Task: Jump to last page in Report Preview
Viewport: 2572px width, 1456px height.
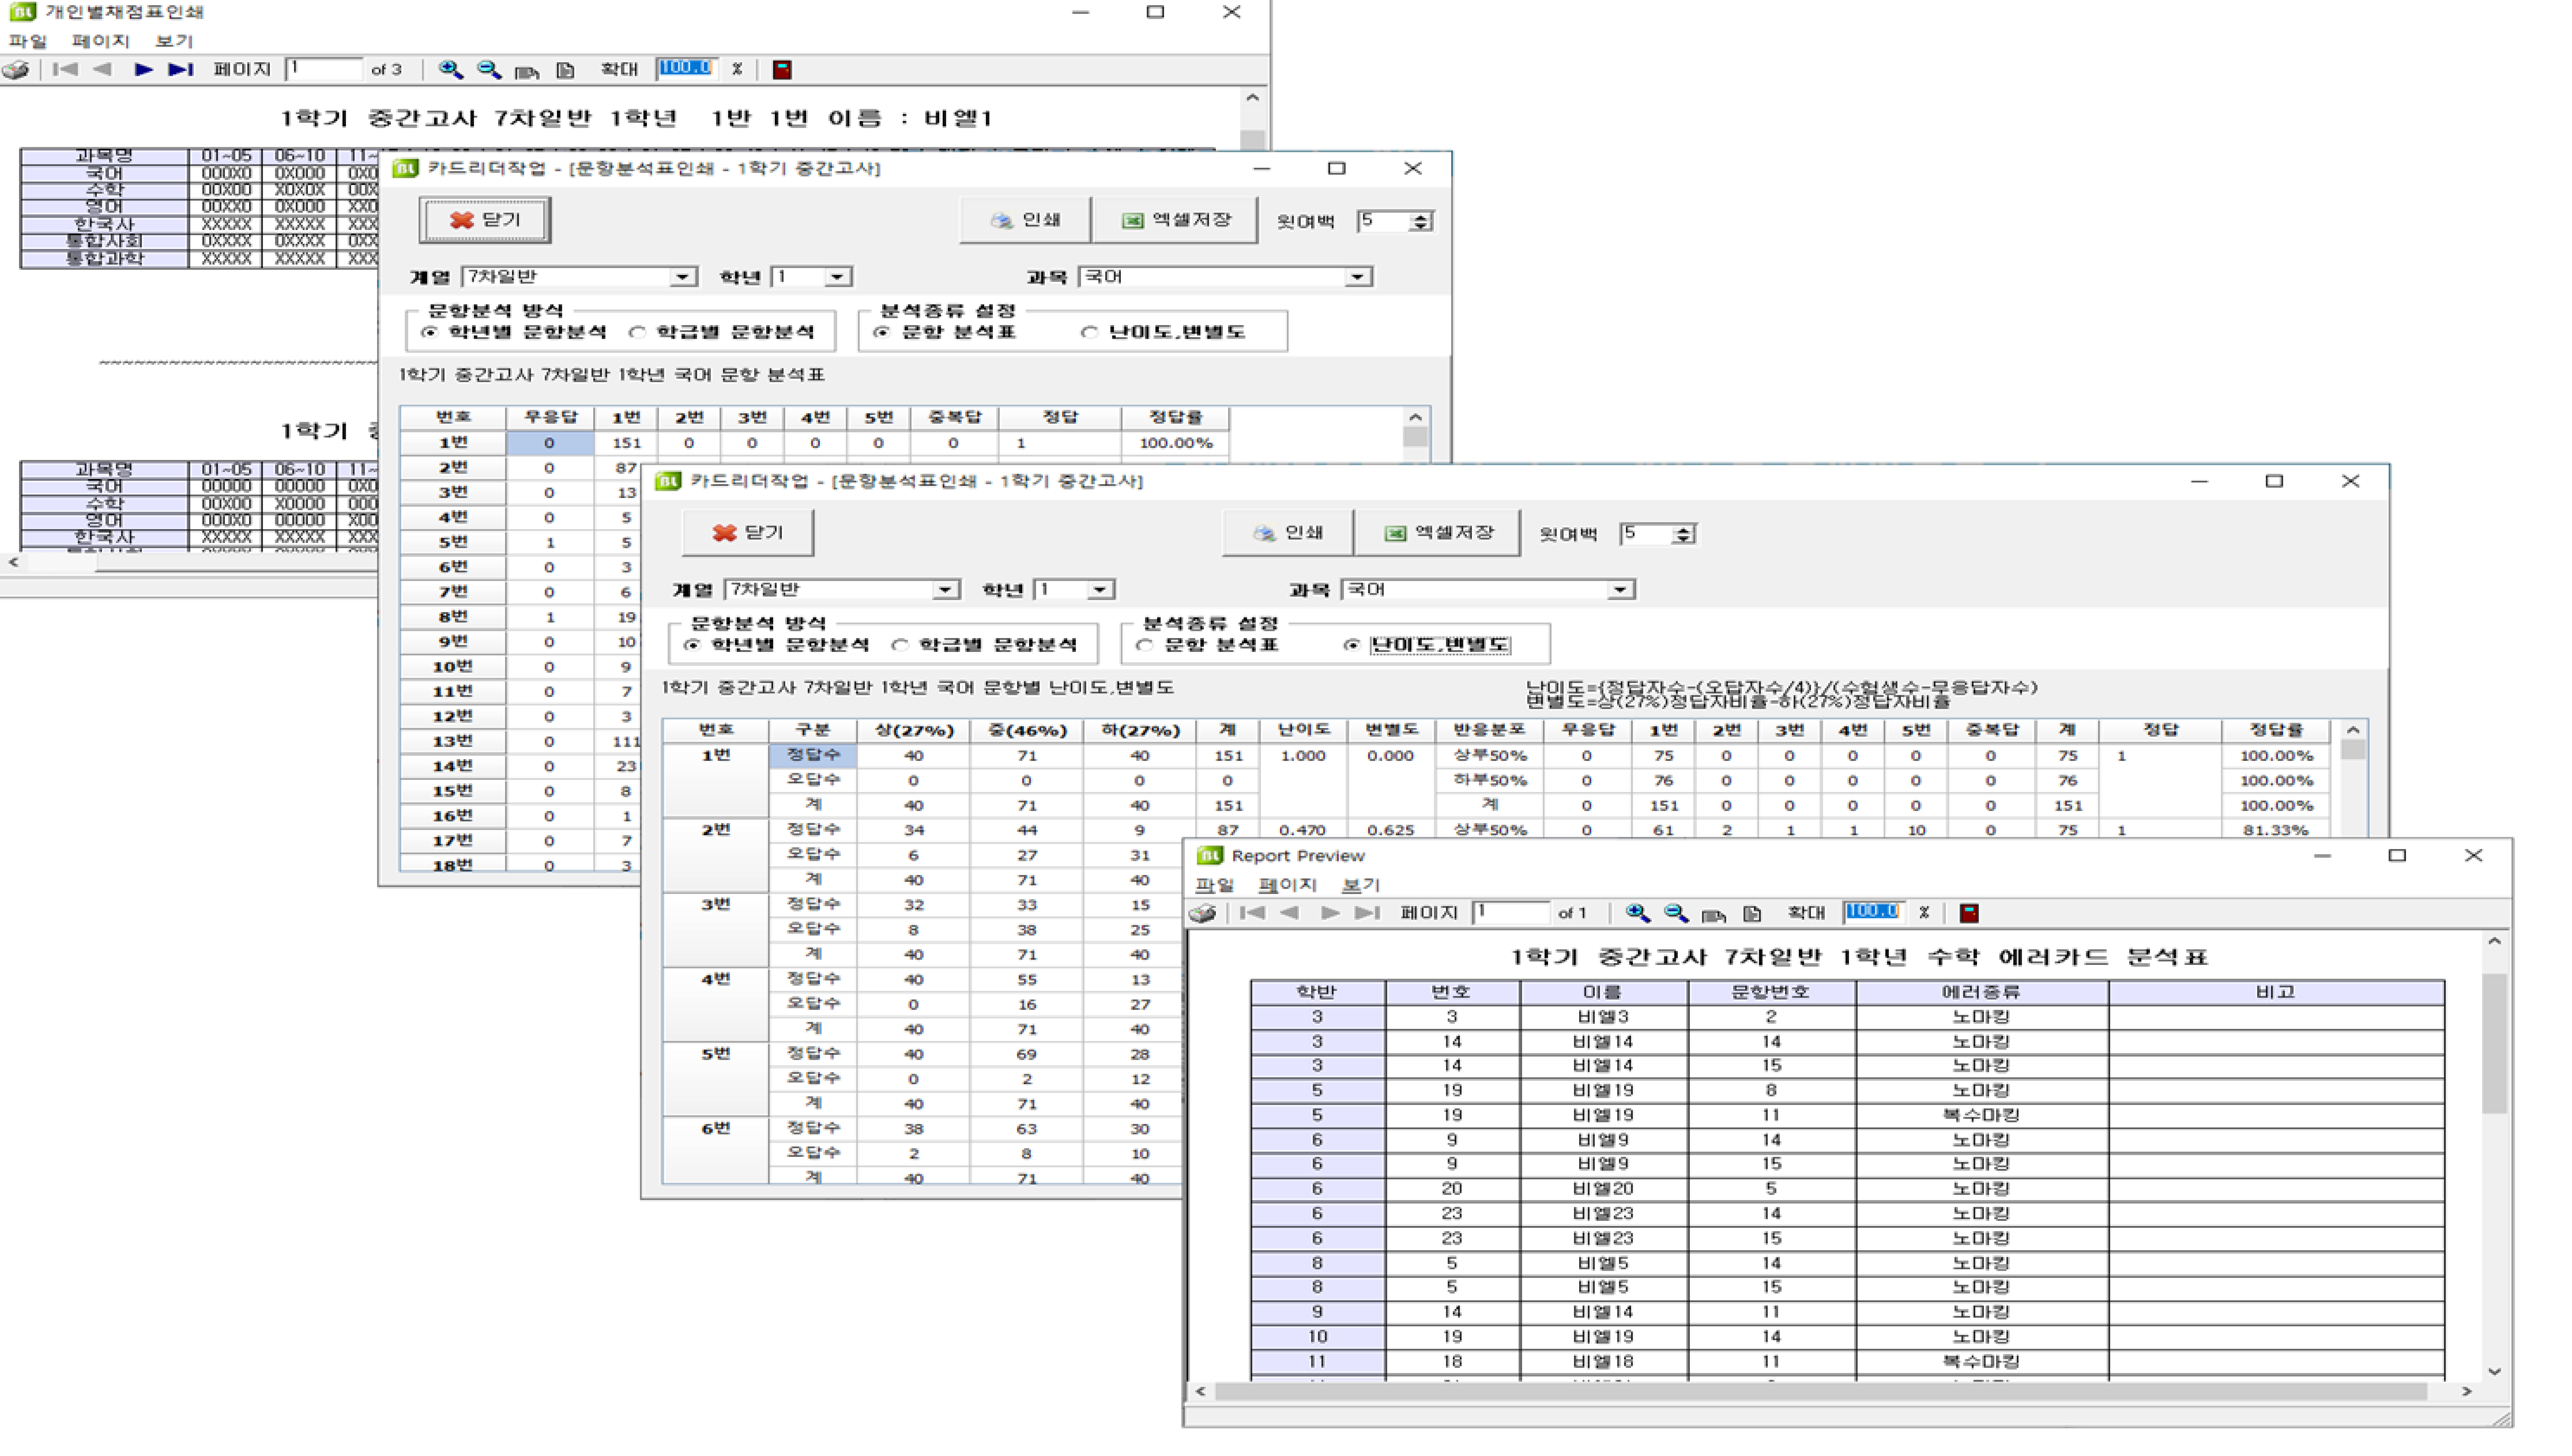Action: (x=1367, y=913)
